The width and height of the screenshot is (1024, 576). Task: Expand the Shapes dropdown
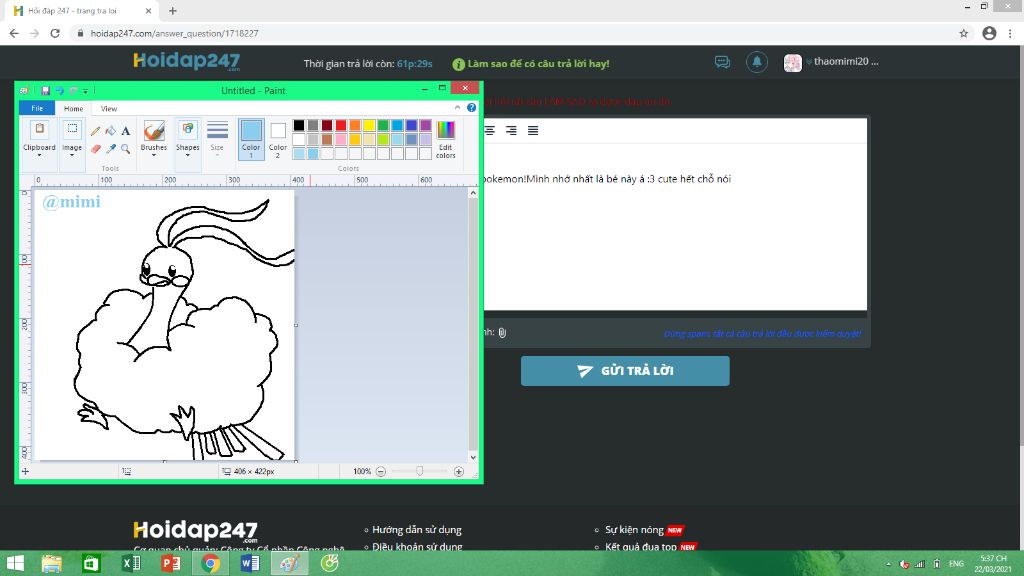(x=187, y=155)
